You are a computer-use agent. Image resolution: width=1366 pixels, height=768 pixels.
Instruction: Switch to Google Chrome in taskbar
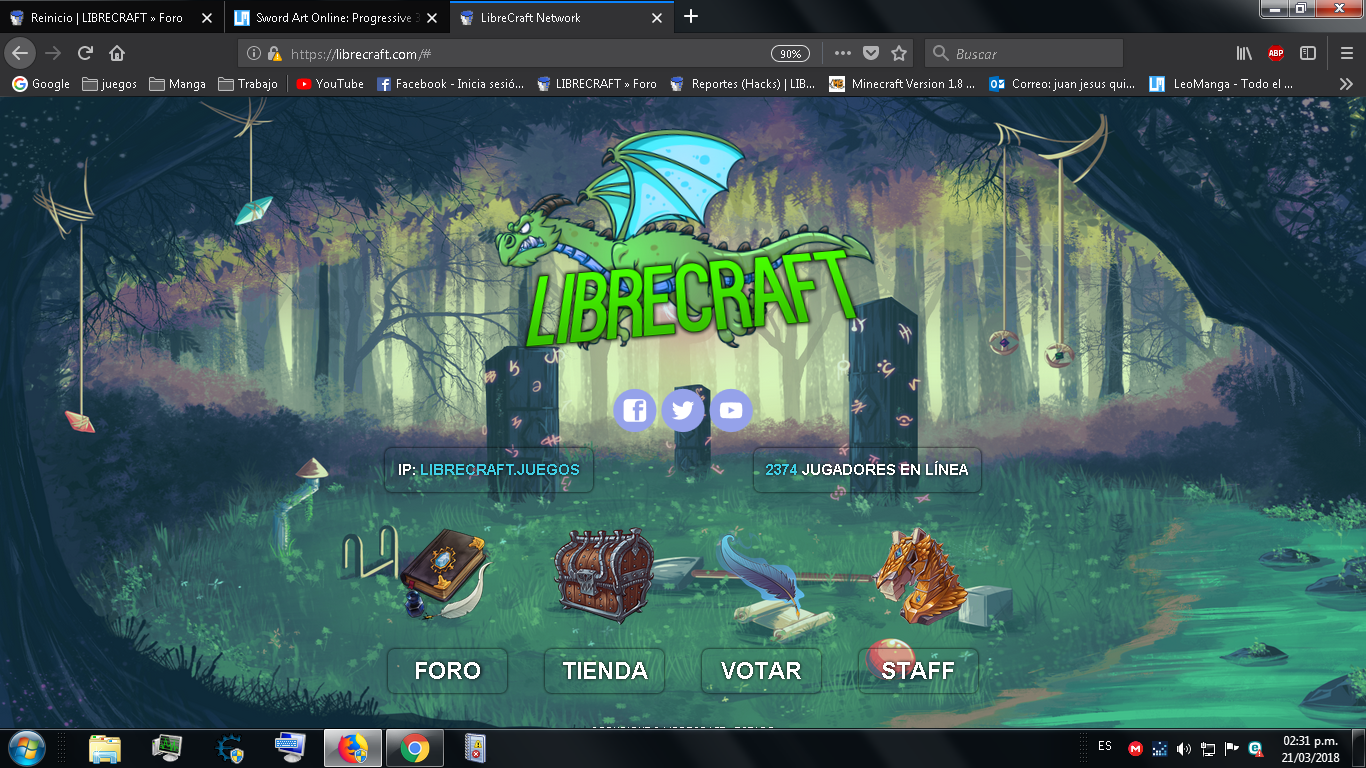pyautogui.click(x=415, y=748)
